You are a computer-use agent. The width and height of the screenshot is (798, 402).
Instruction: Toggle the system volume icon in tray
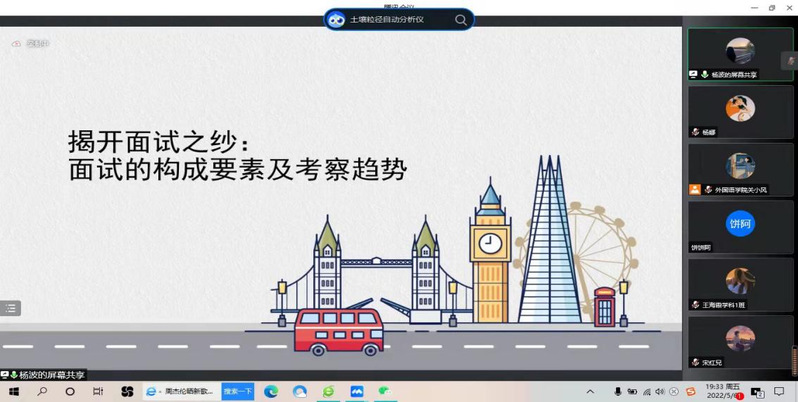tap(660, 392)
